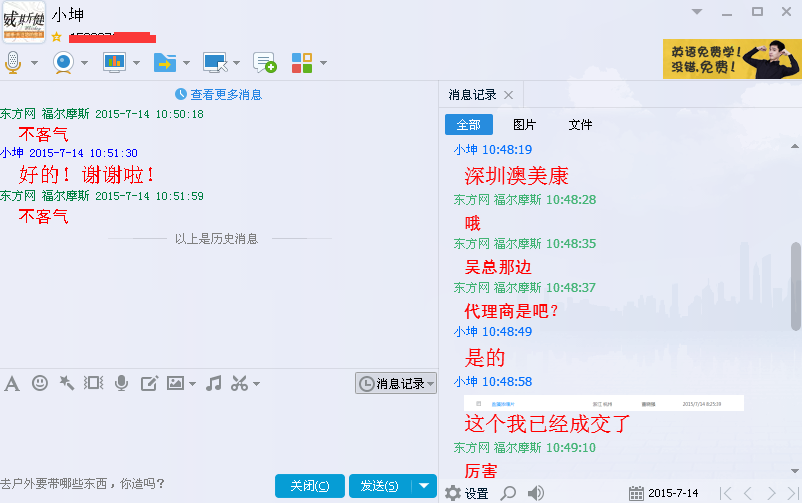Click the font settings letter A icon
Viewport: 802px width, 503px height.
click(x=12, y=383)
